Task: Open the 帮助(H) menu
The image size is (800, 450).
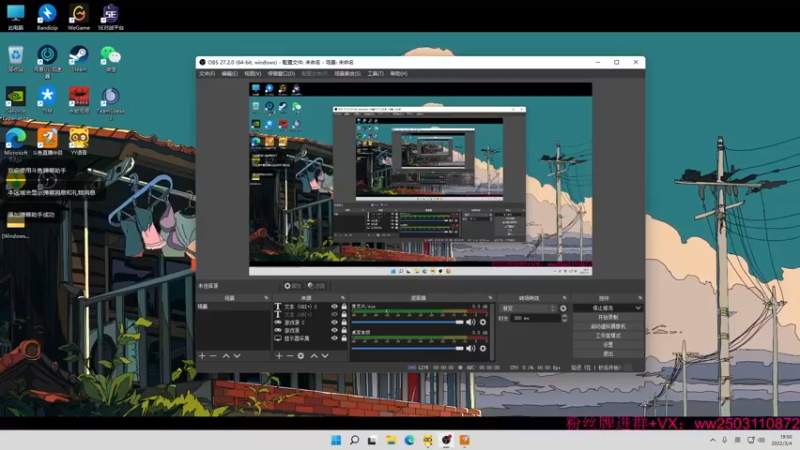Action: (398, 73)
